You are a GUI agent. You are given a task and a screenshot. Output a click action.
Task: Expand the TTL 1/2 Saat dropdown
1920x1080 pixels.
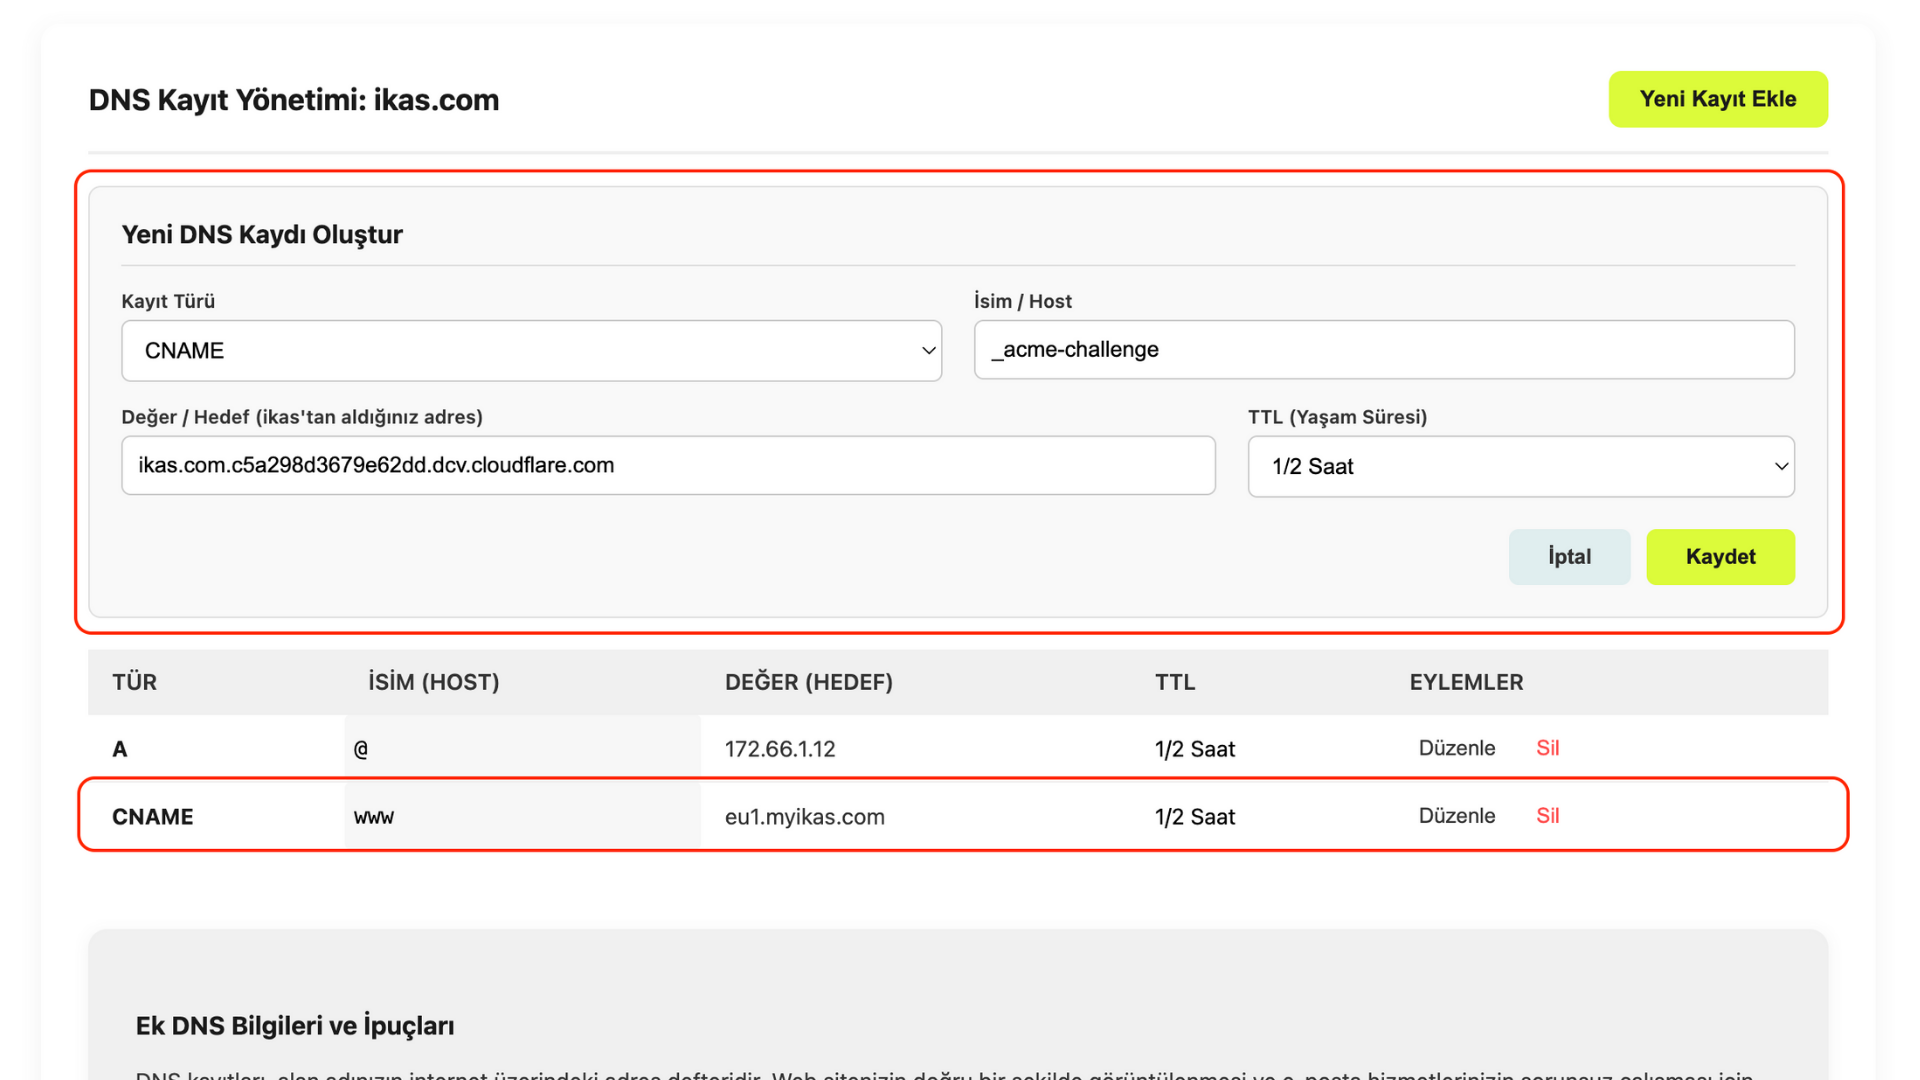click(x=1521, y=466)
